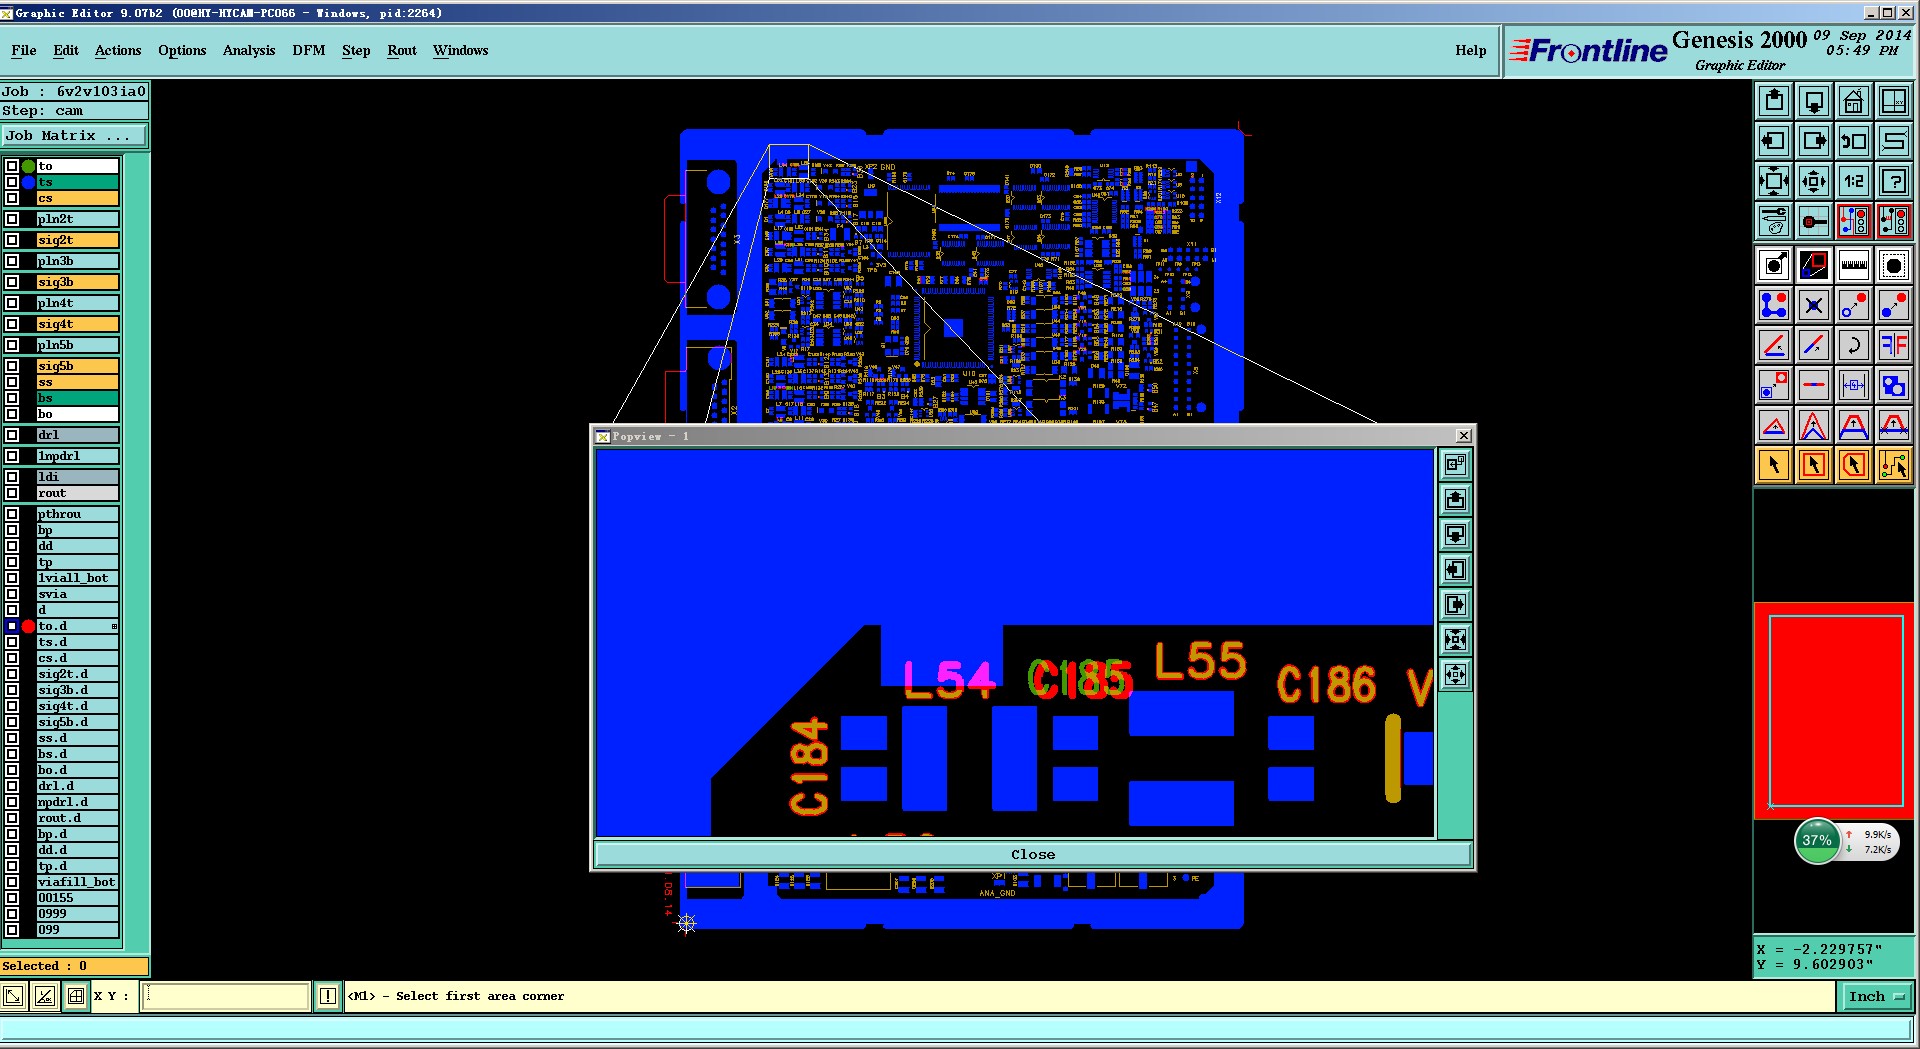The image size is (1920, 1049).
Task: Toggle checkbox for layer pln2t
Action: (12, 219)
